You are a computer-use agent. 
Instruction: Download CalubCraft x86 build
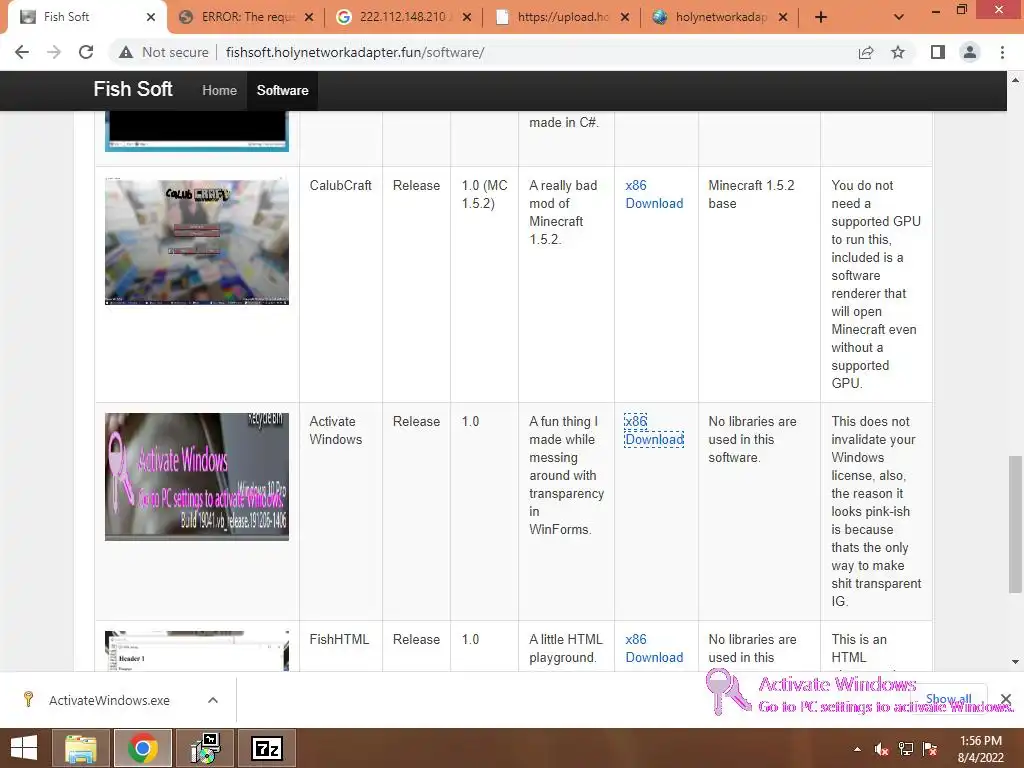(654, 195)
